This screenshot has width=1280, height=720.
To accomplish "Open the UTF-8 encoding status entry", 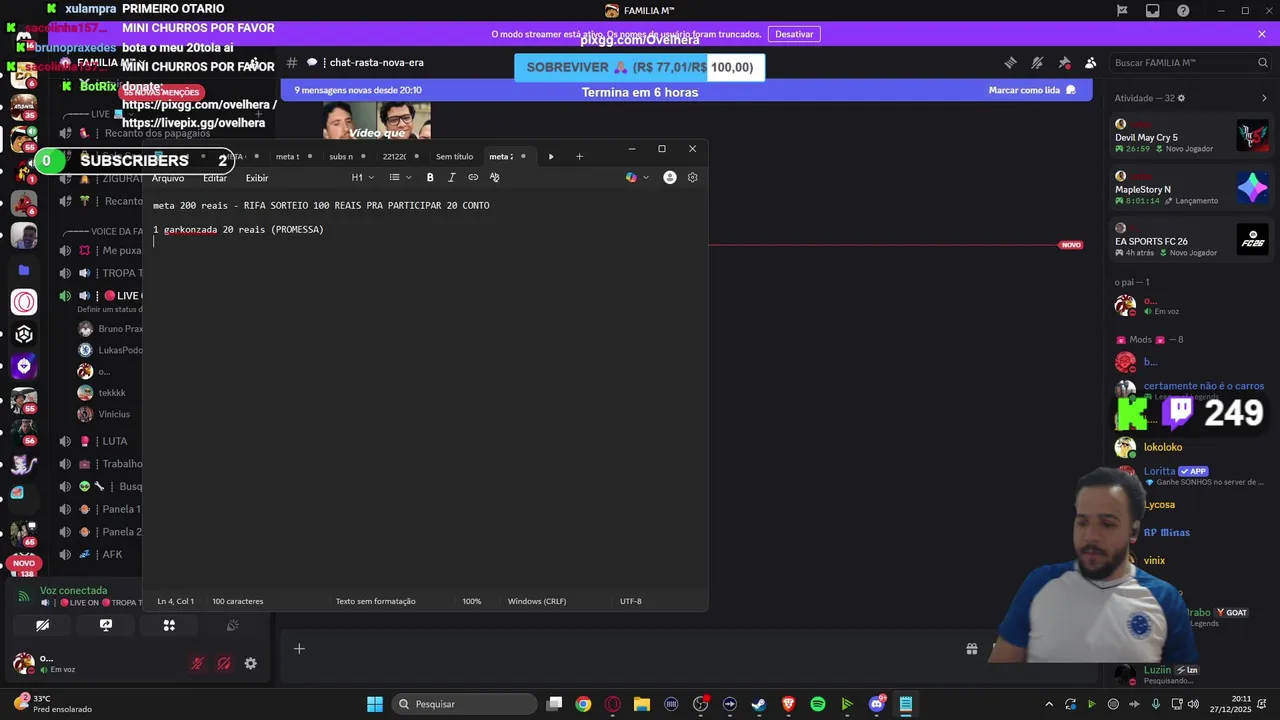I will 630,601.
